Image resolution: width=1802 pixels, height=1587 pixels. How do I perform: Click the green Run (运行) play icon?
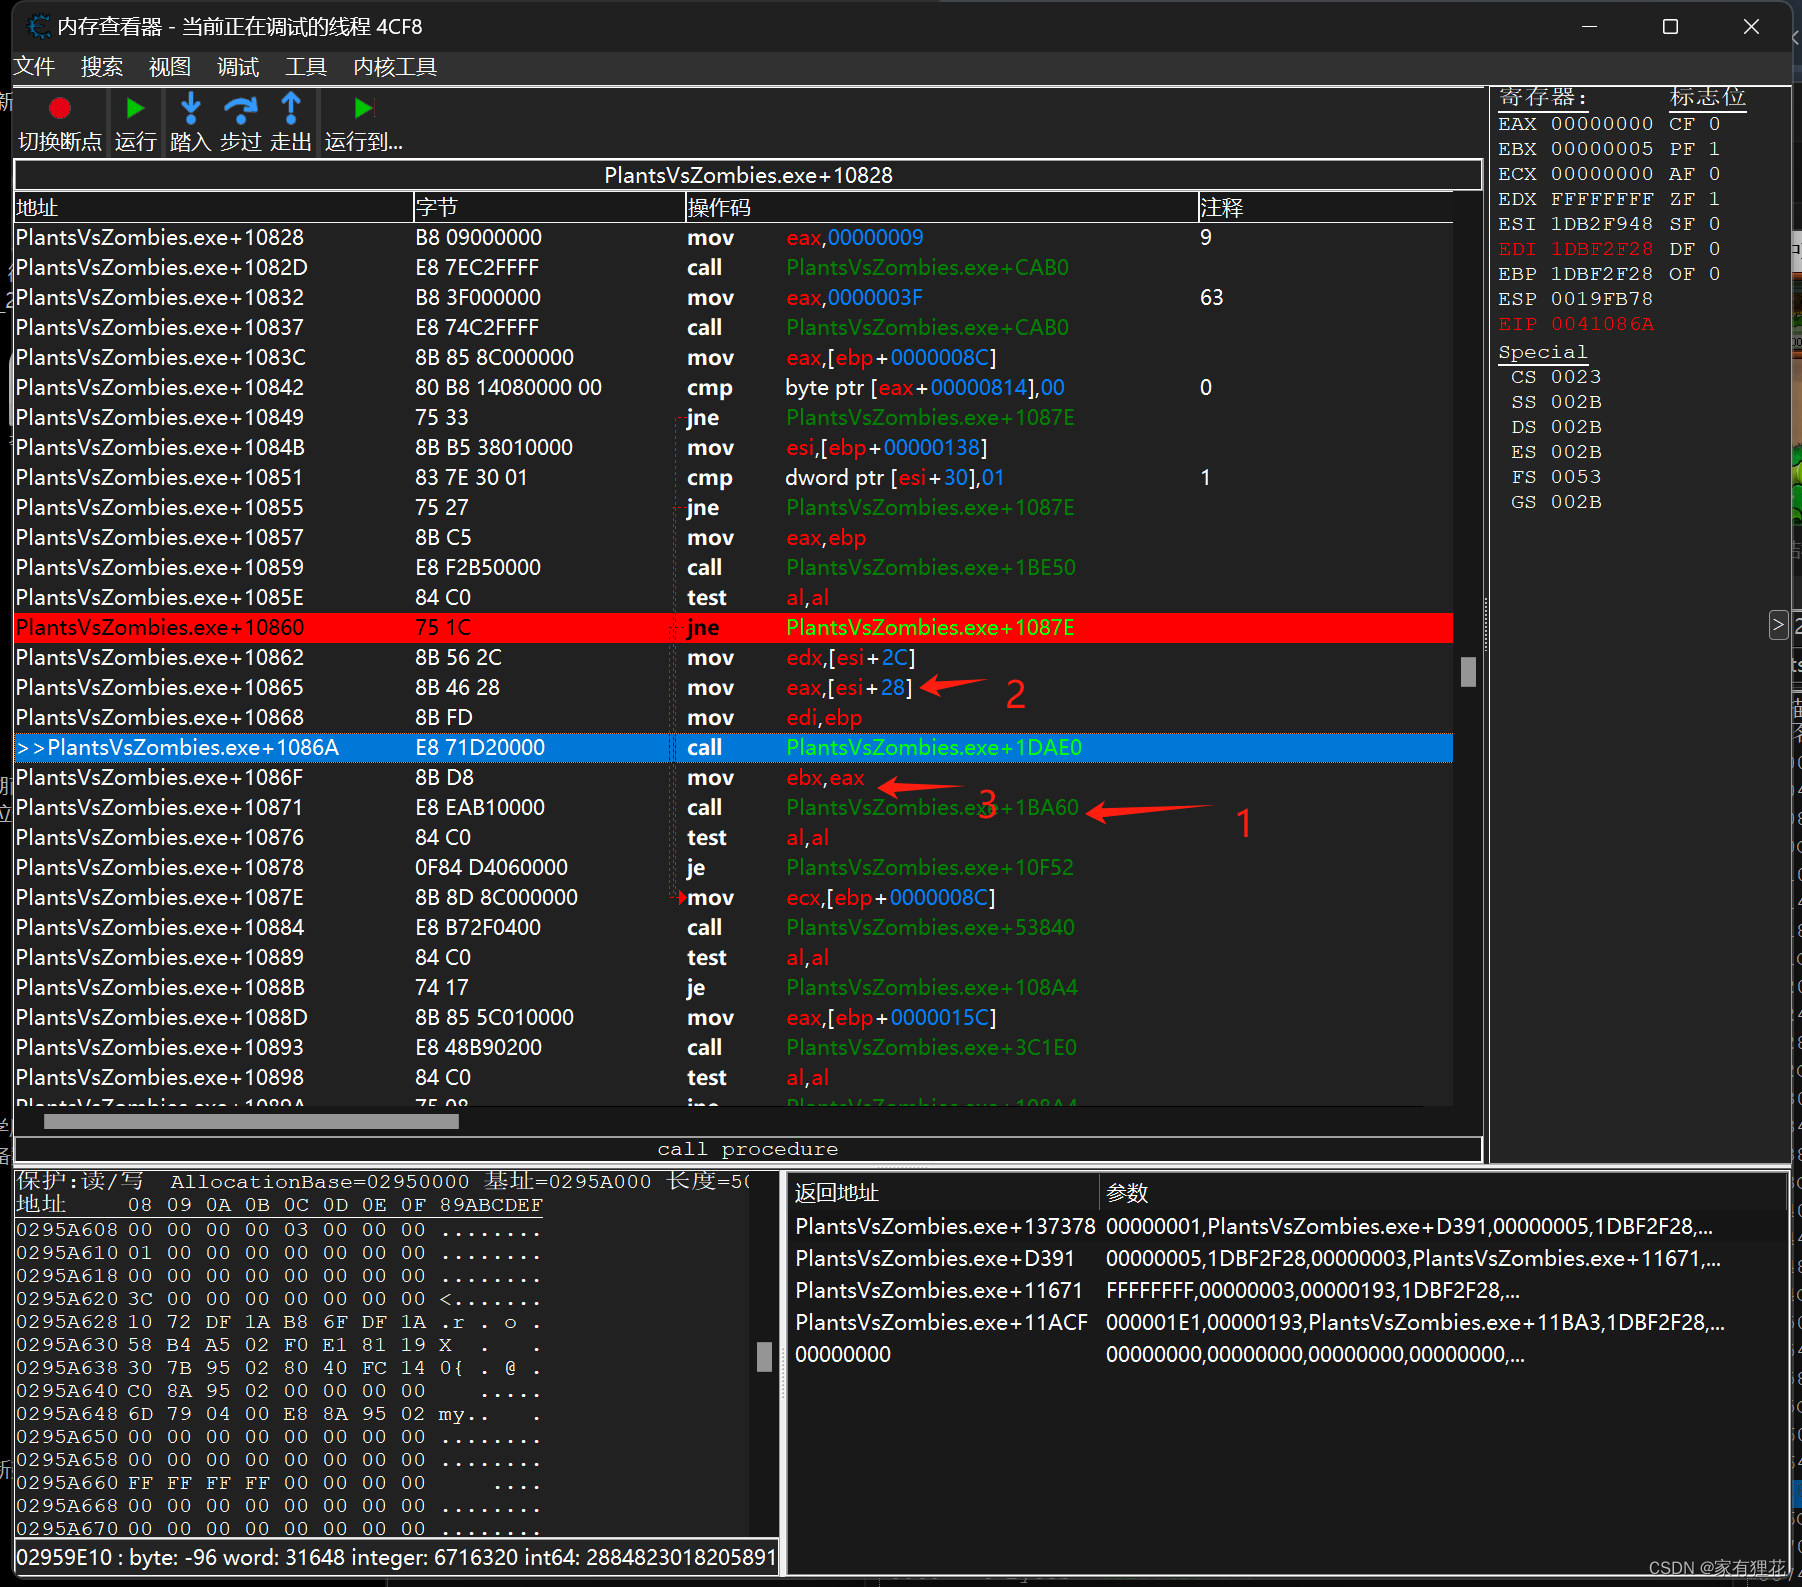click(135, 108)
